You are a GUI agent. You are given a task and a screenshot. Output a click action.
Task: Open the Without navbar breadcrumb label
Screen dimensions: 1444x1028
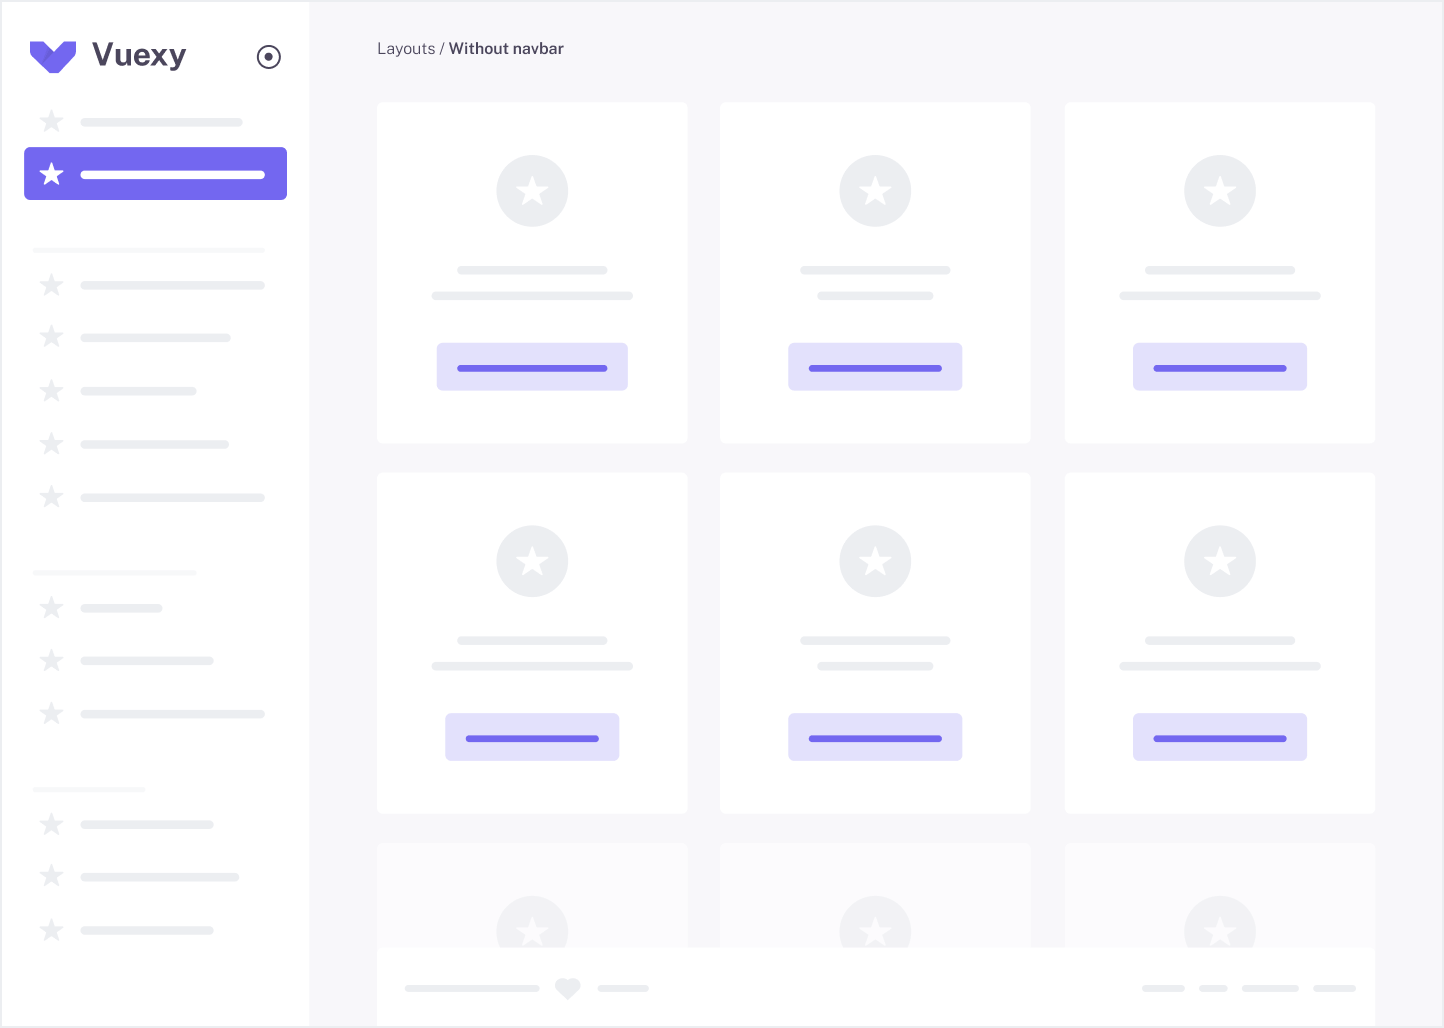(x=506, y=48)
